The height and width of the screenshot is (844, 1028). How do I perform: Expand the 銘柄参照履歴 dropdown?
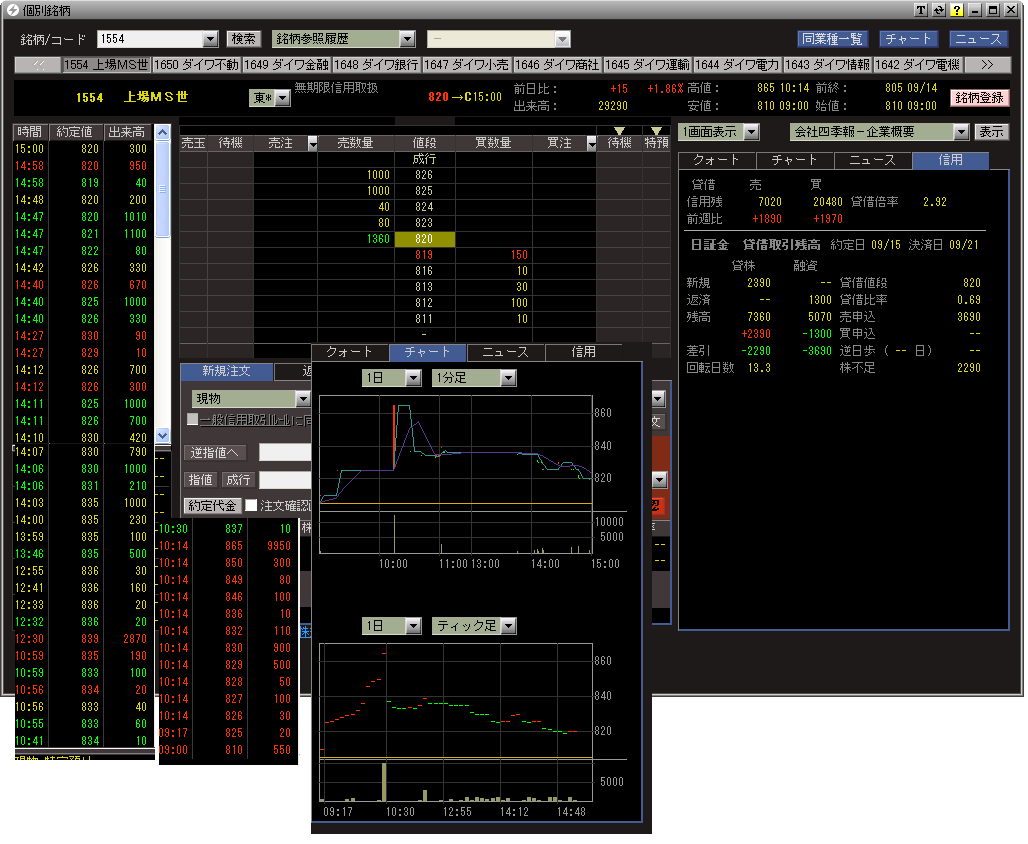click(x=406, y=39)
